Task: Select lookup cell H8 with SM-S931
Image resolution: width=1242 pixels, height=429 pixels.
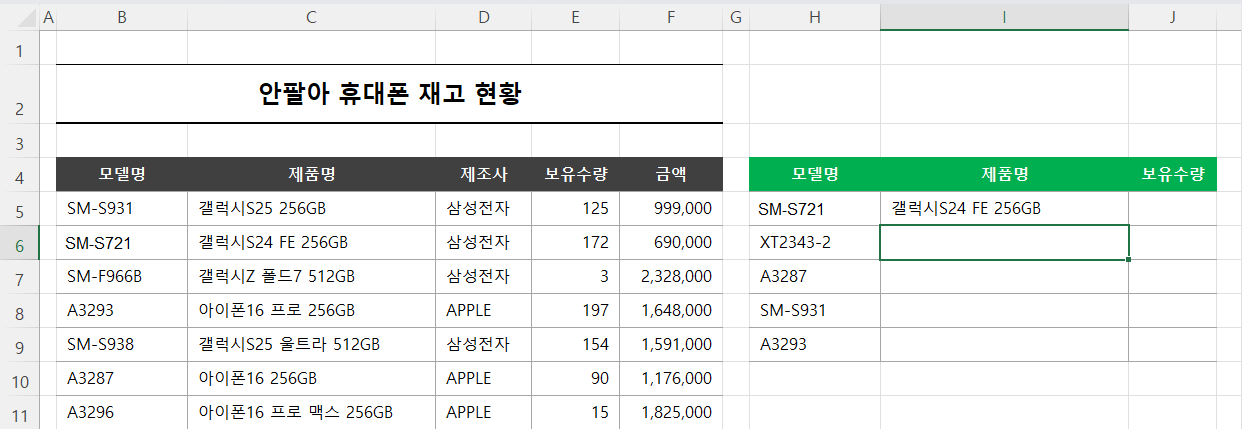Action: coord(815,310)
